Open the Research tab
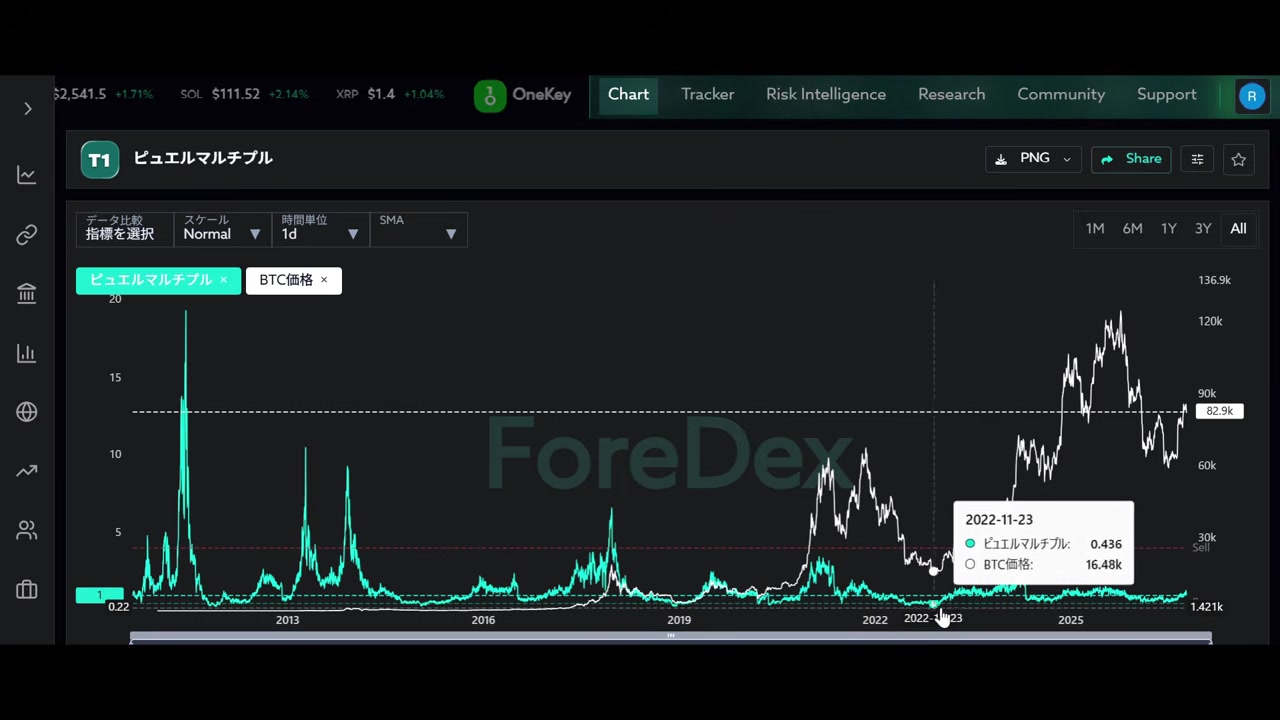The height and width of the screenshot is (720, 1280). (952, 95)
